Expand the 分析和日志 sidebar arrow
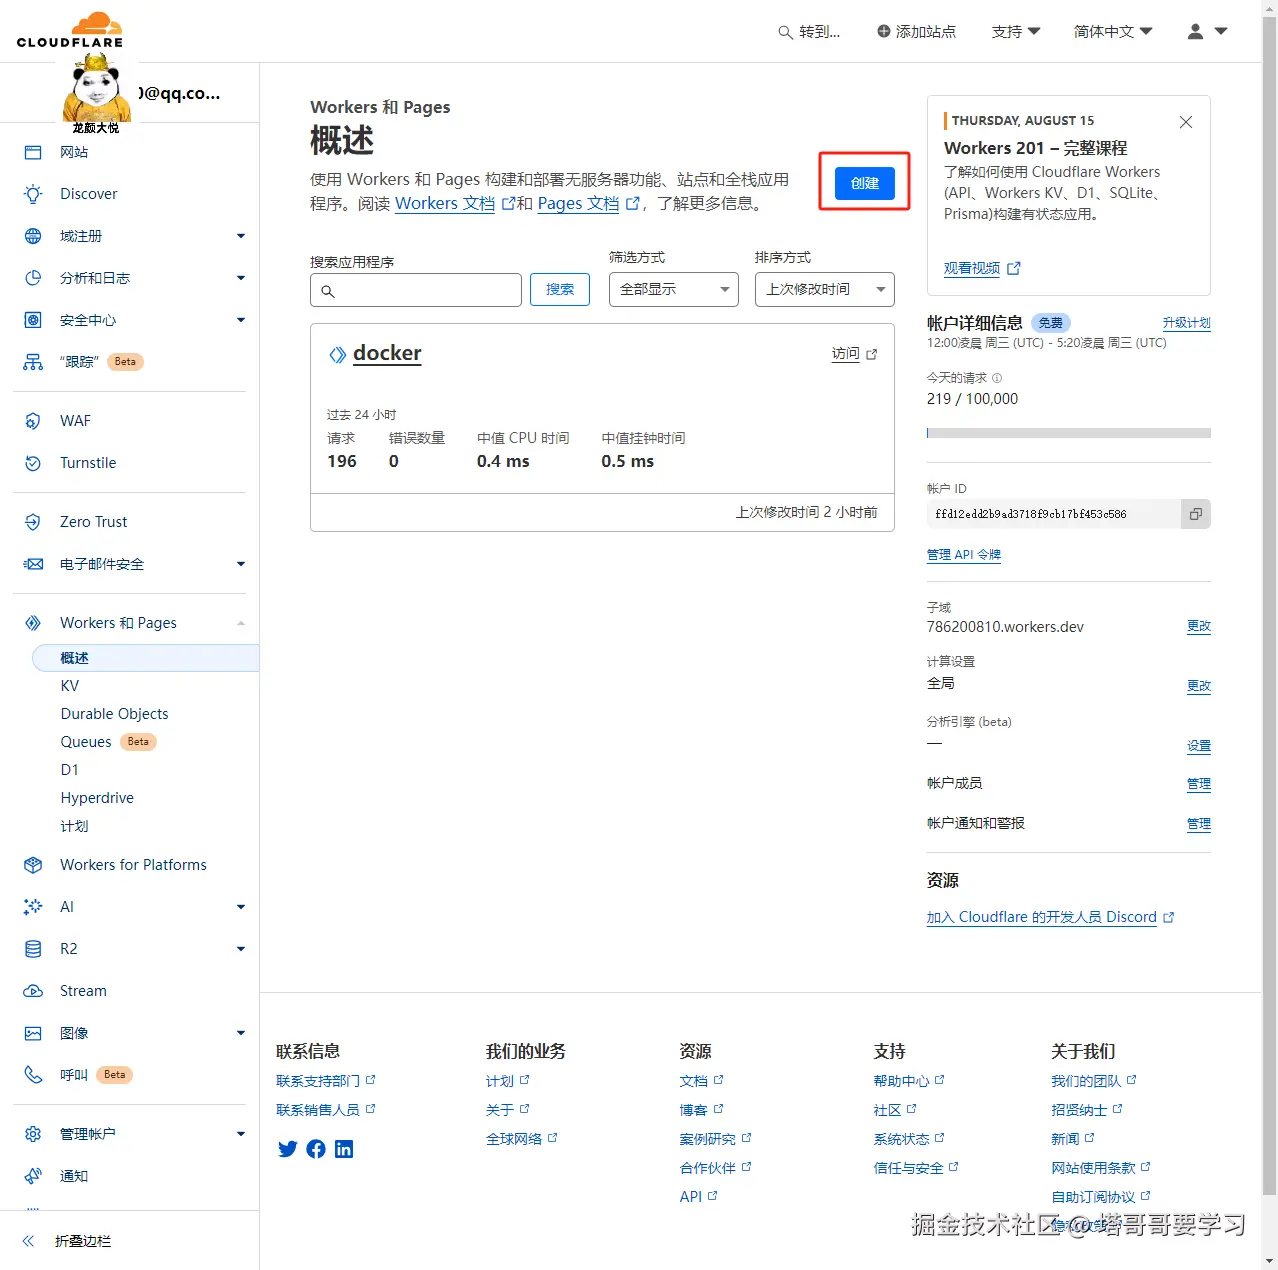Screen dimensions: 1278x1270 [241, 278]
